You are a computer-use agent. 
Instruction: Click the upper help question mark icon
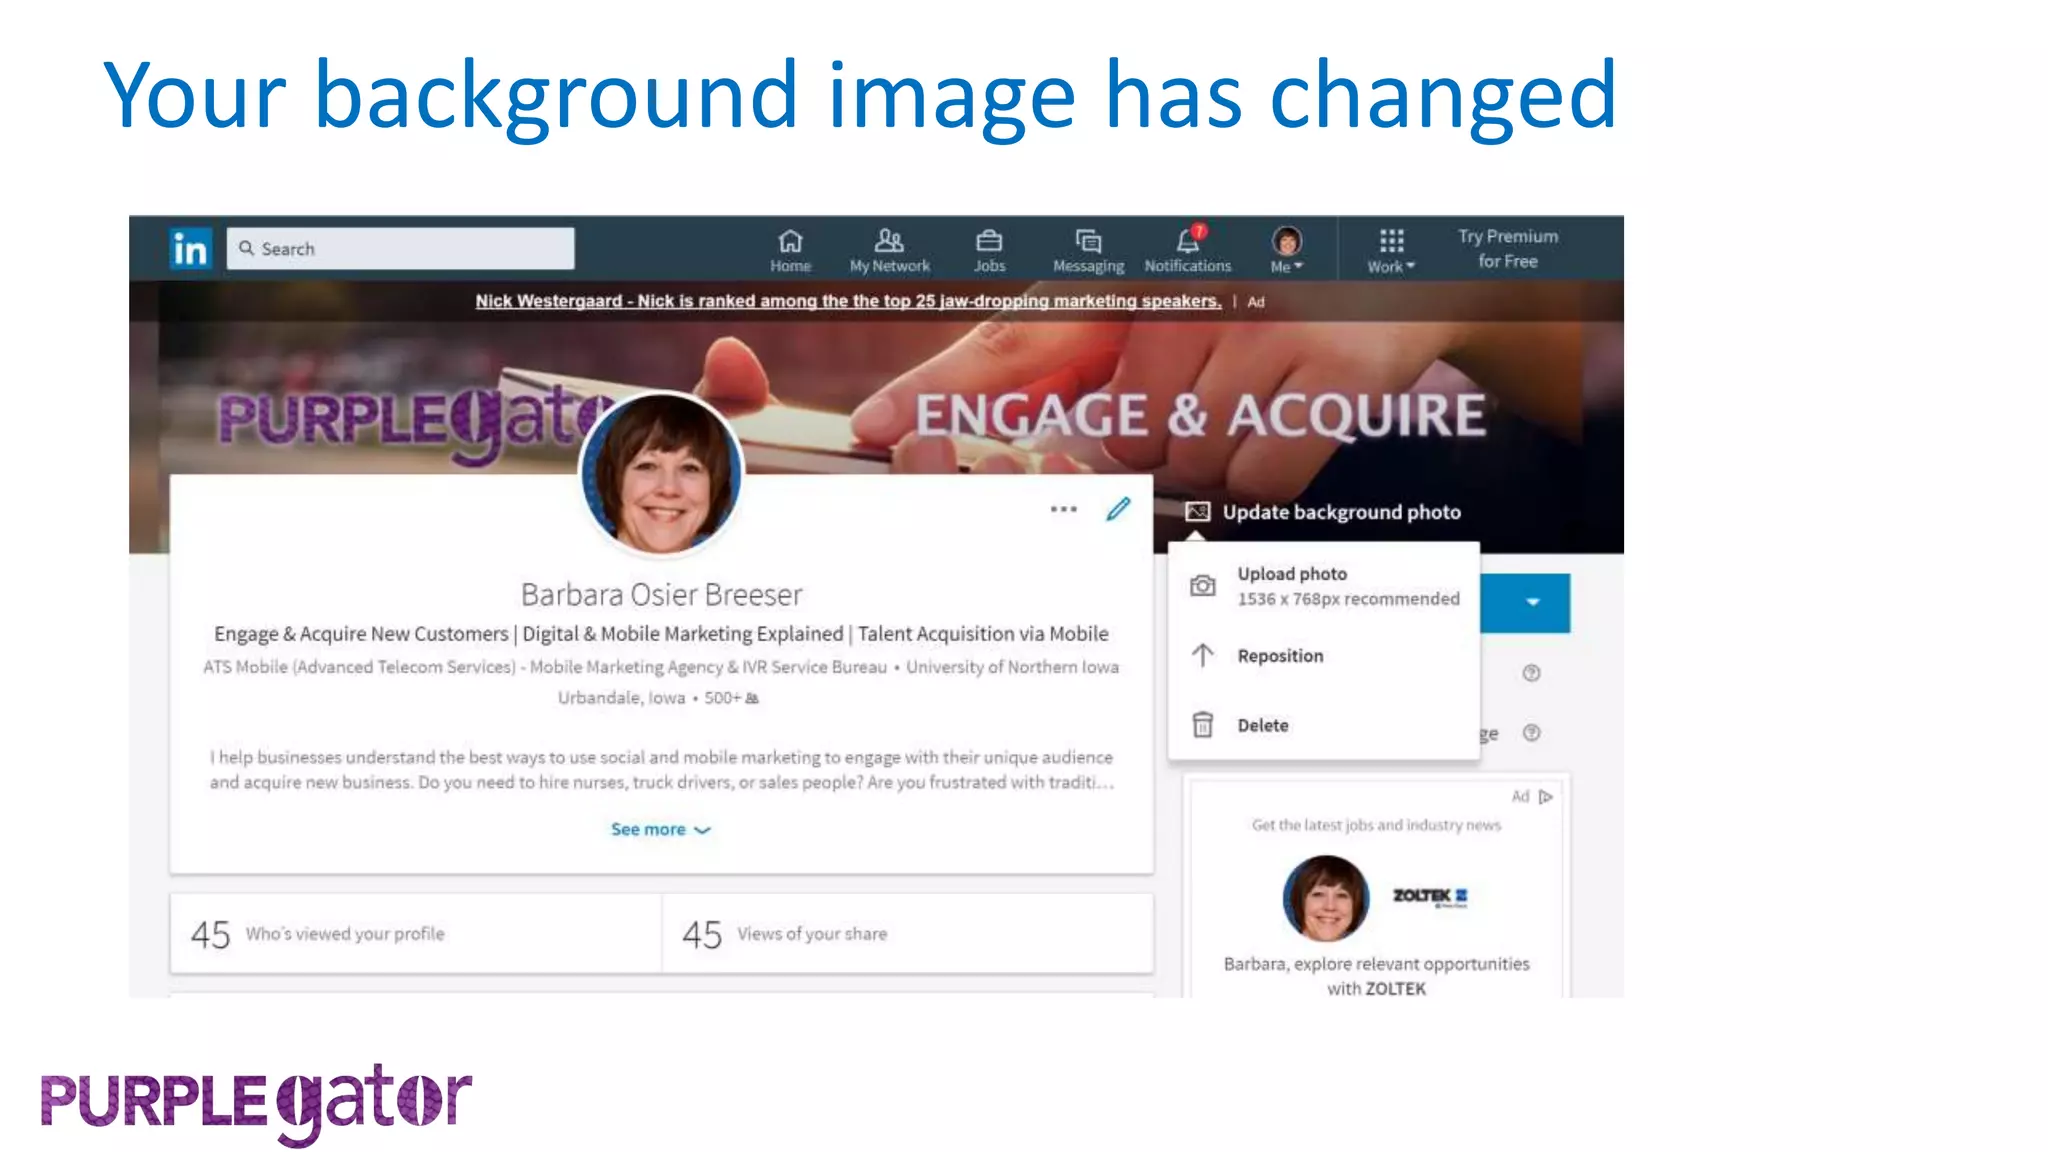click(x=1531, y=673)
